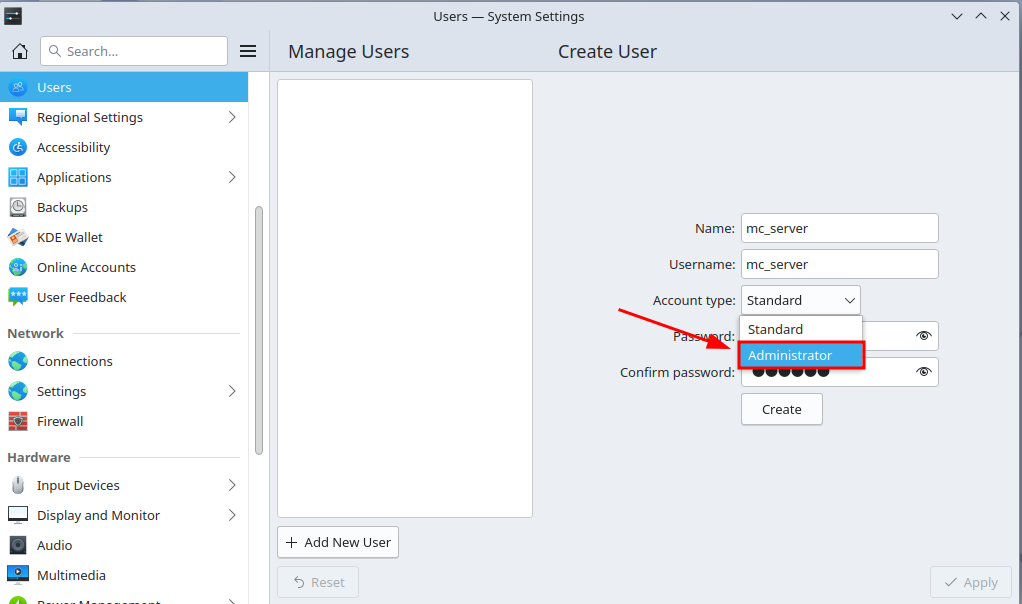Show the password with eye icon
The image size is (1022, 604).
coord(924,336)
